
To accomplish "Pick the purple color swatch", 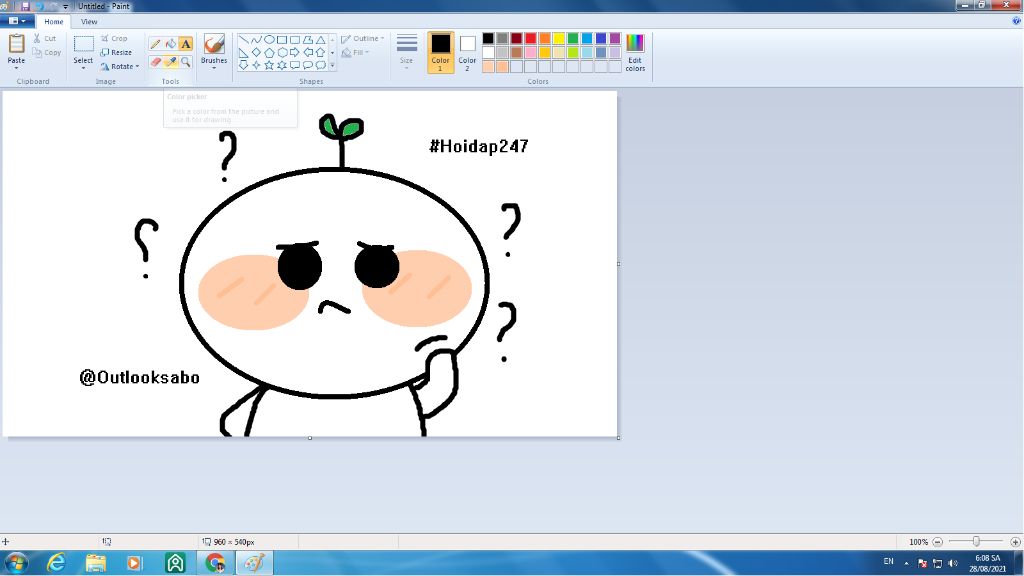I will 615,39.
